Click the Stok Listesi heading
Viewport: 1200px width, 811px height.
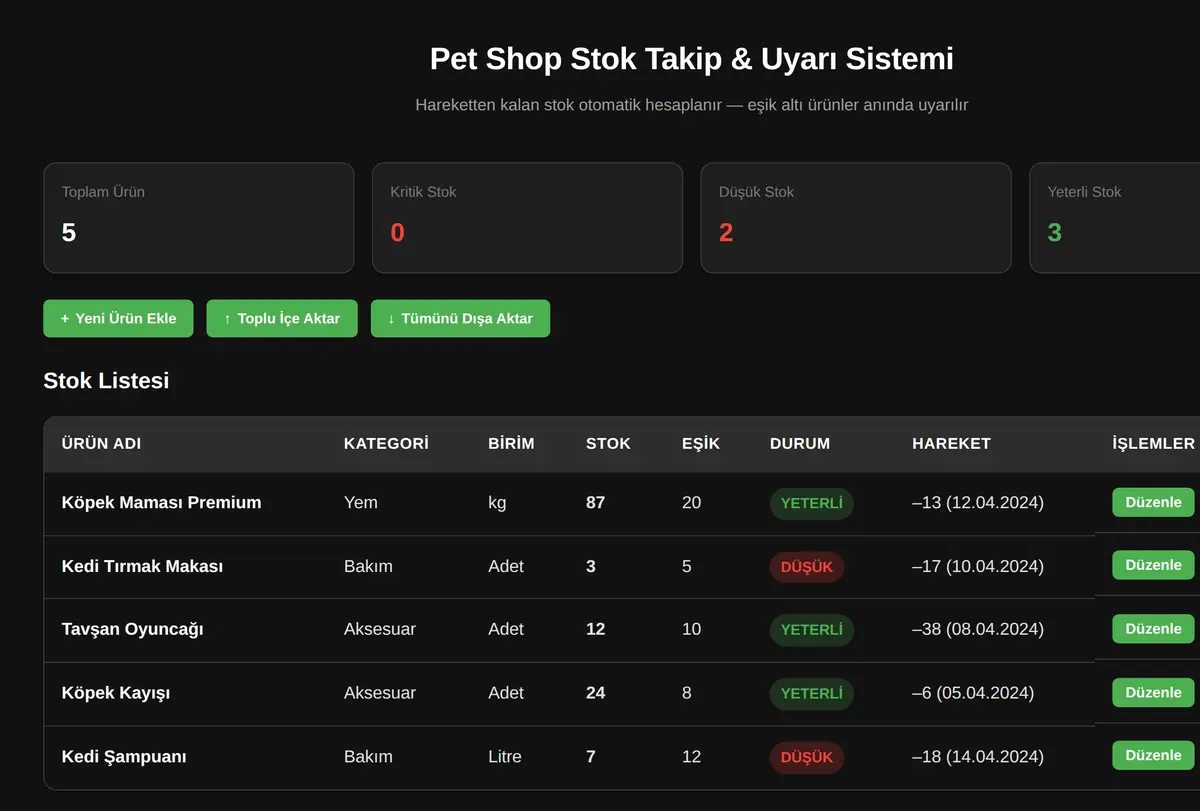(106, 381)
